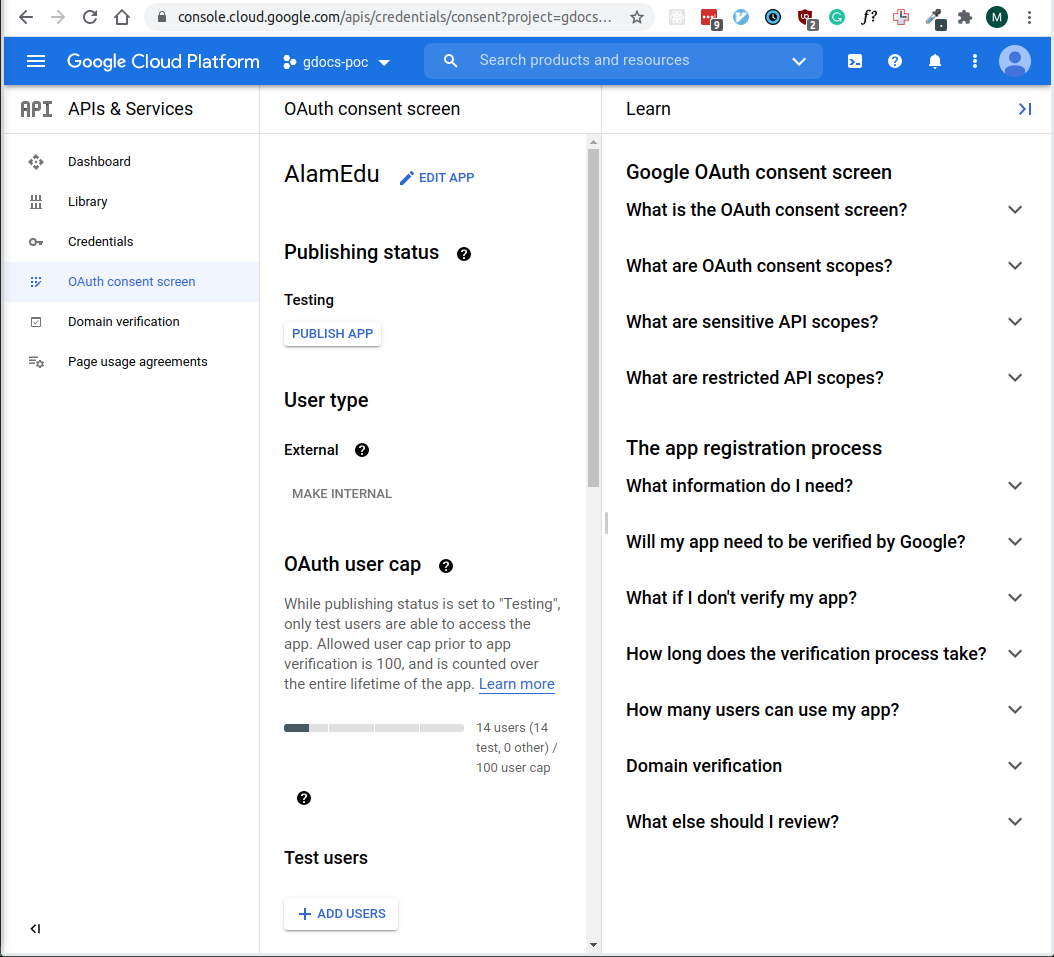Collapse the left navigation sidebar

(36, 929)
